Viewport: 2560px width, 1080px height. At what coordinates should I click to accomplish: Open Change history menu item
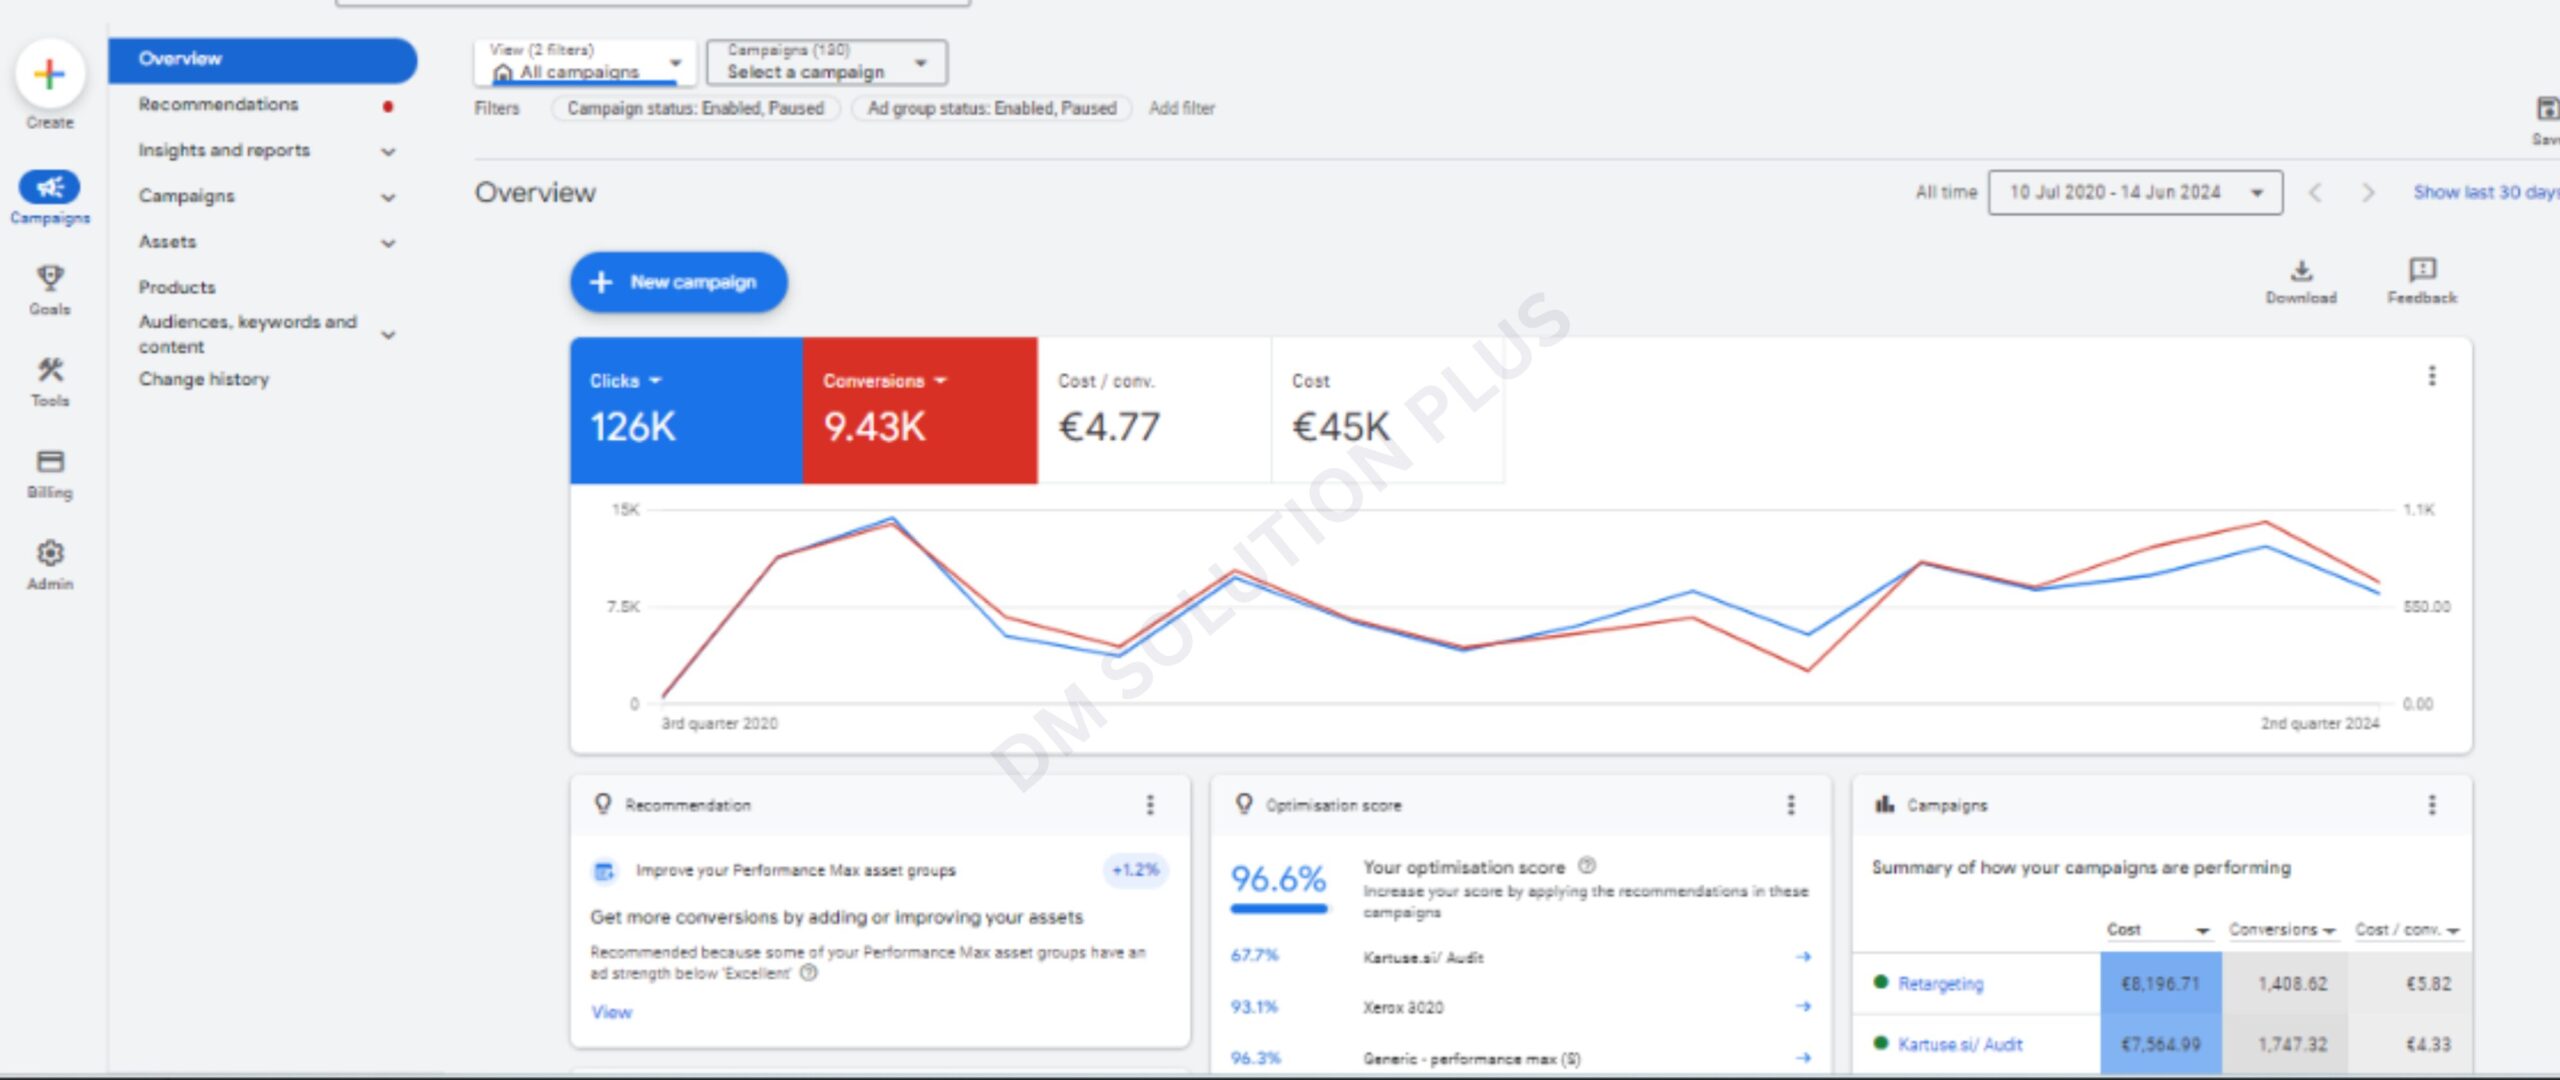pos(204,379)
